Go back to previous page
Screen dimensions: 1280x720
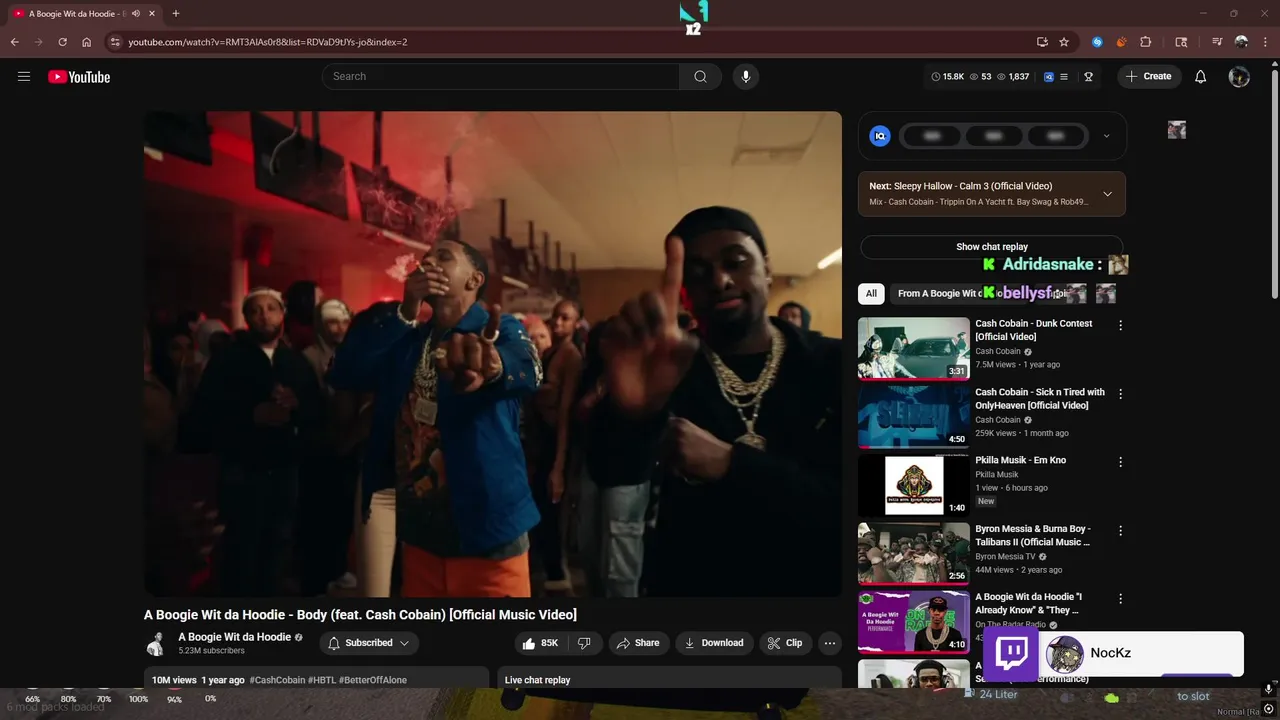point(14,42)
